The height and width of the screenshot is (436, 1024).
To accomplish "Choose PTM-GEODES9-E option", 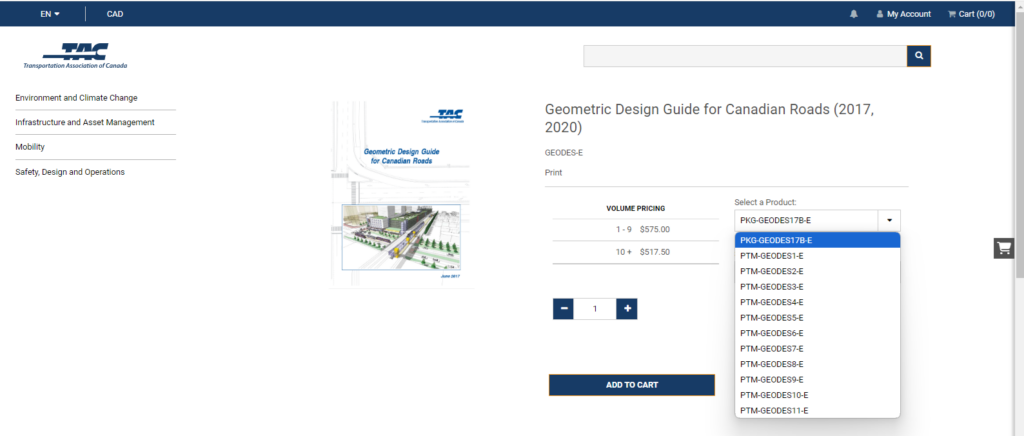I will 818,379.
